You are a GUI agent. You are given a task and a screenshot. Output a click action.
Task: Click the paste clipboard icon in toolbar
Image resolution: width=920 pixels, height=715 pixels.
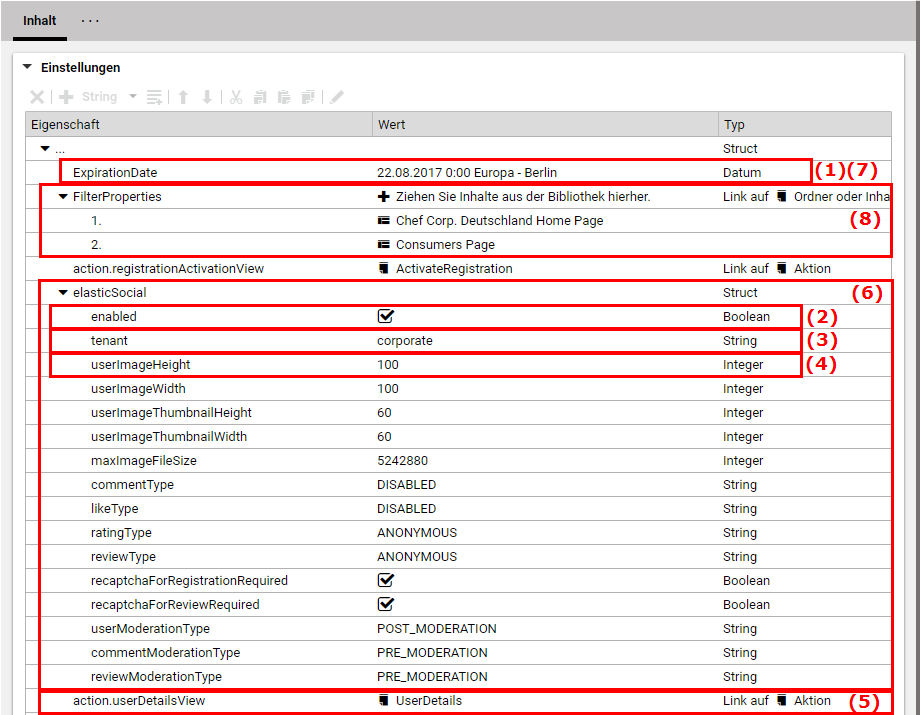click(x=284, y=97)
